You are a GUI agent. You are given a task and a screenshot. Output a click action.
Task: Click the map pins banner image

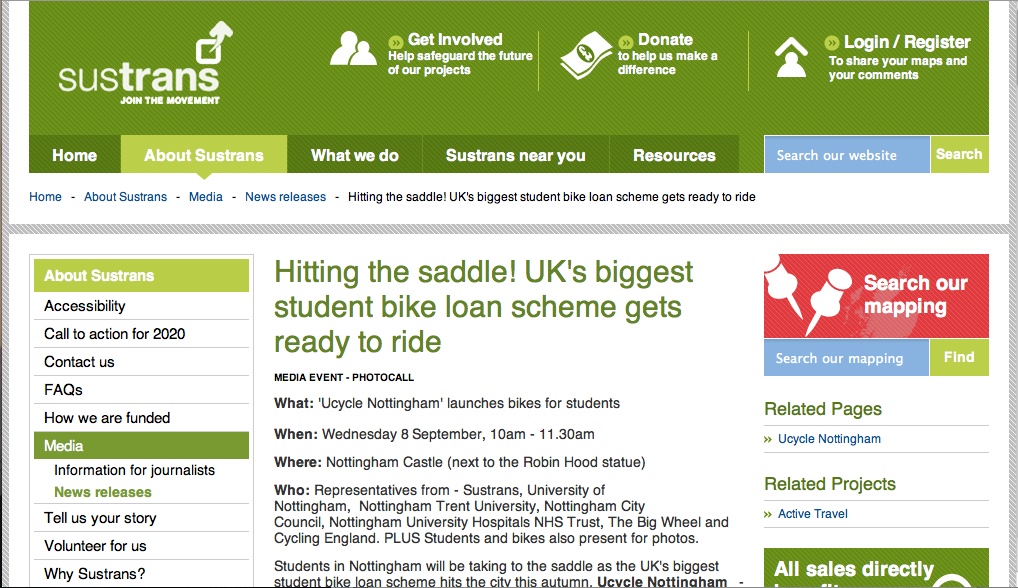point(876,296)
